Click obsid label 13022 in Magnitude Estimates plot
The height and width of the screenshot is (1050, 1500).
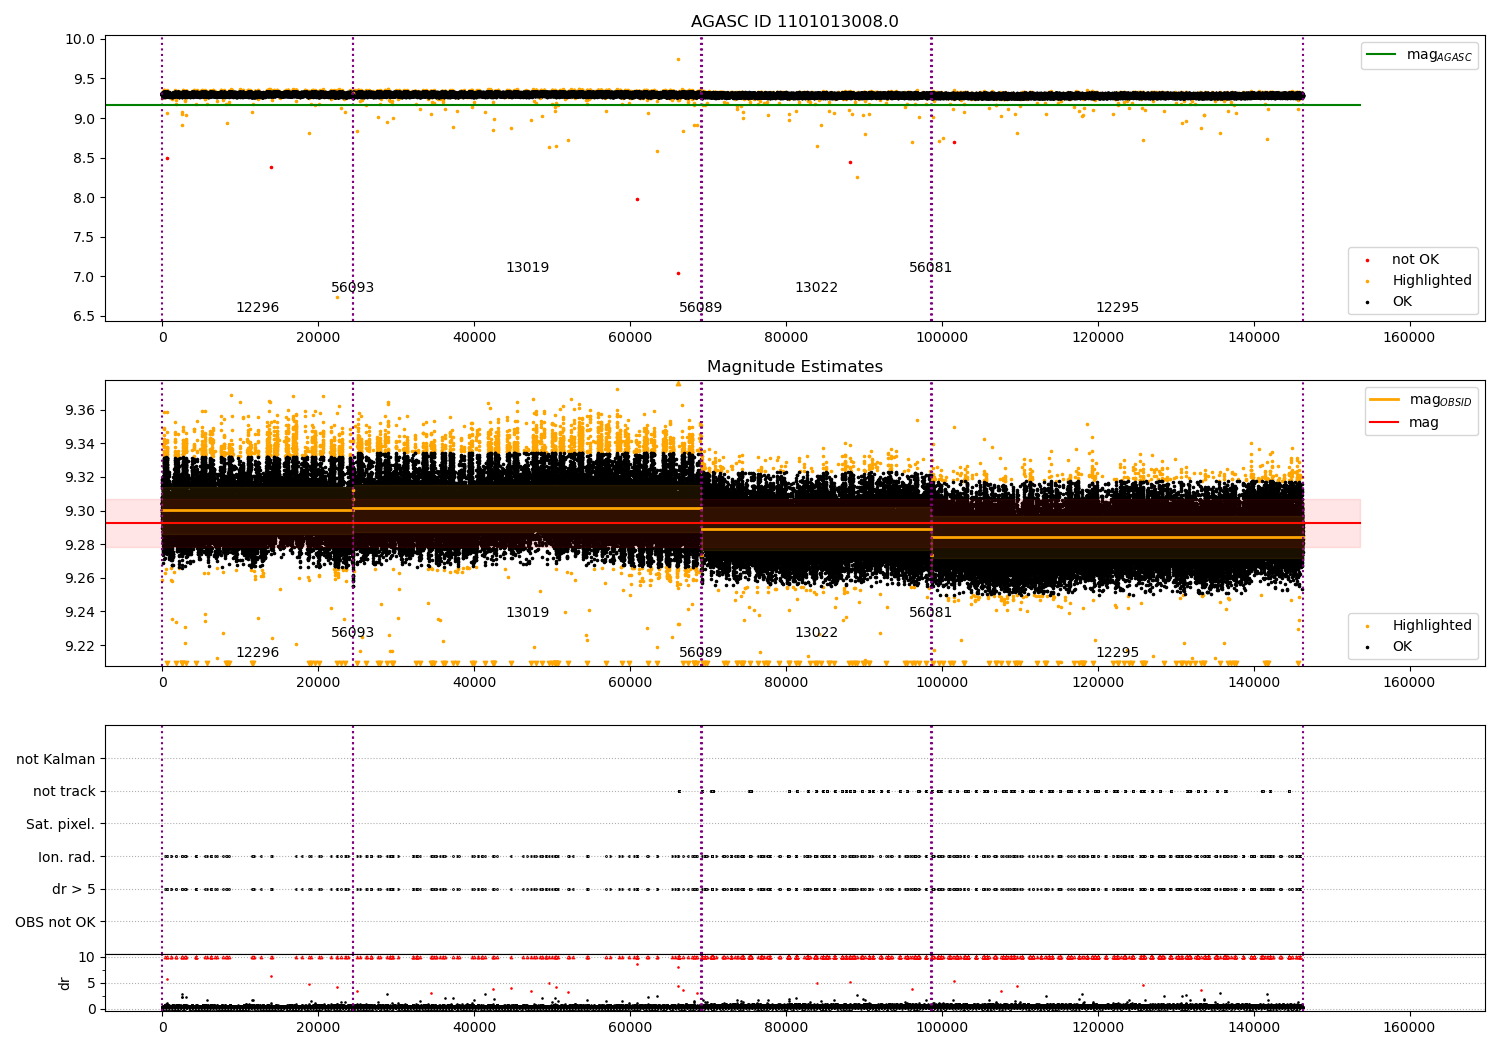(x=816, y=633)
